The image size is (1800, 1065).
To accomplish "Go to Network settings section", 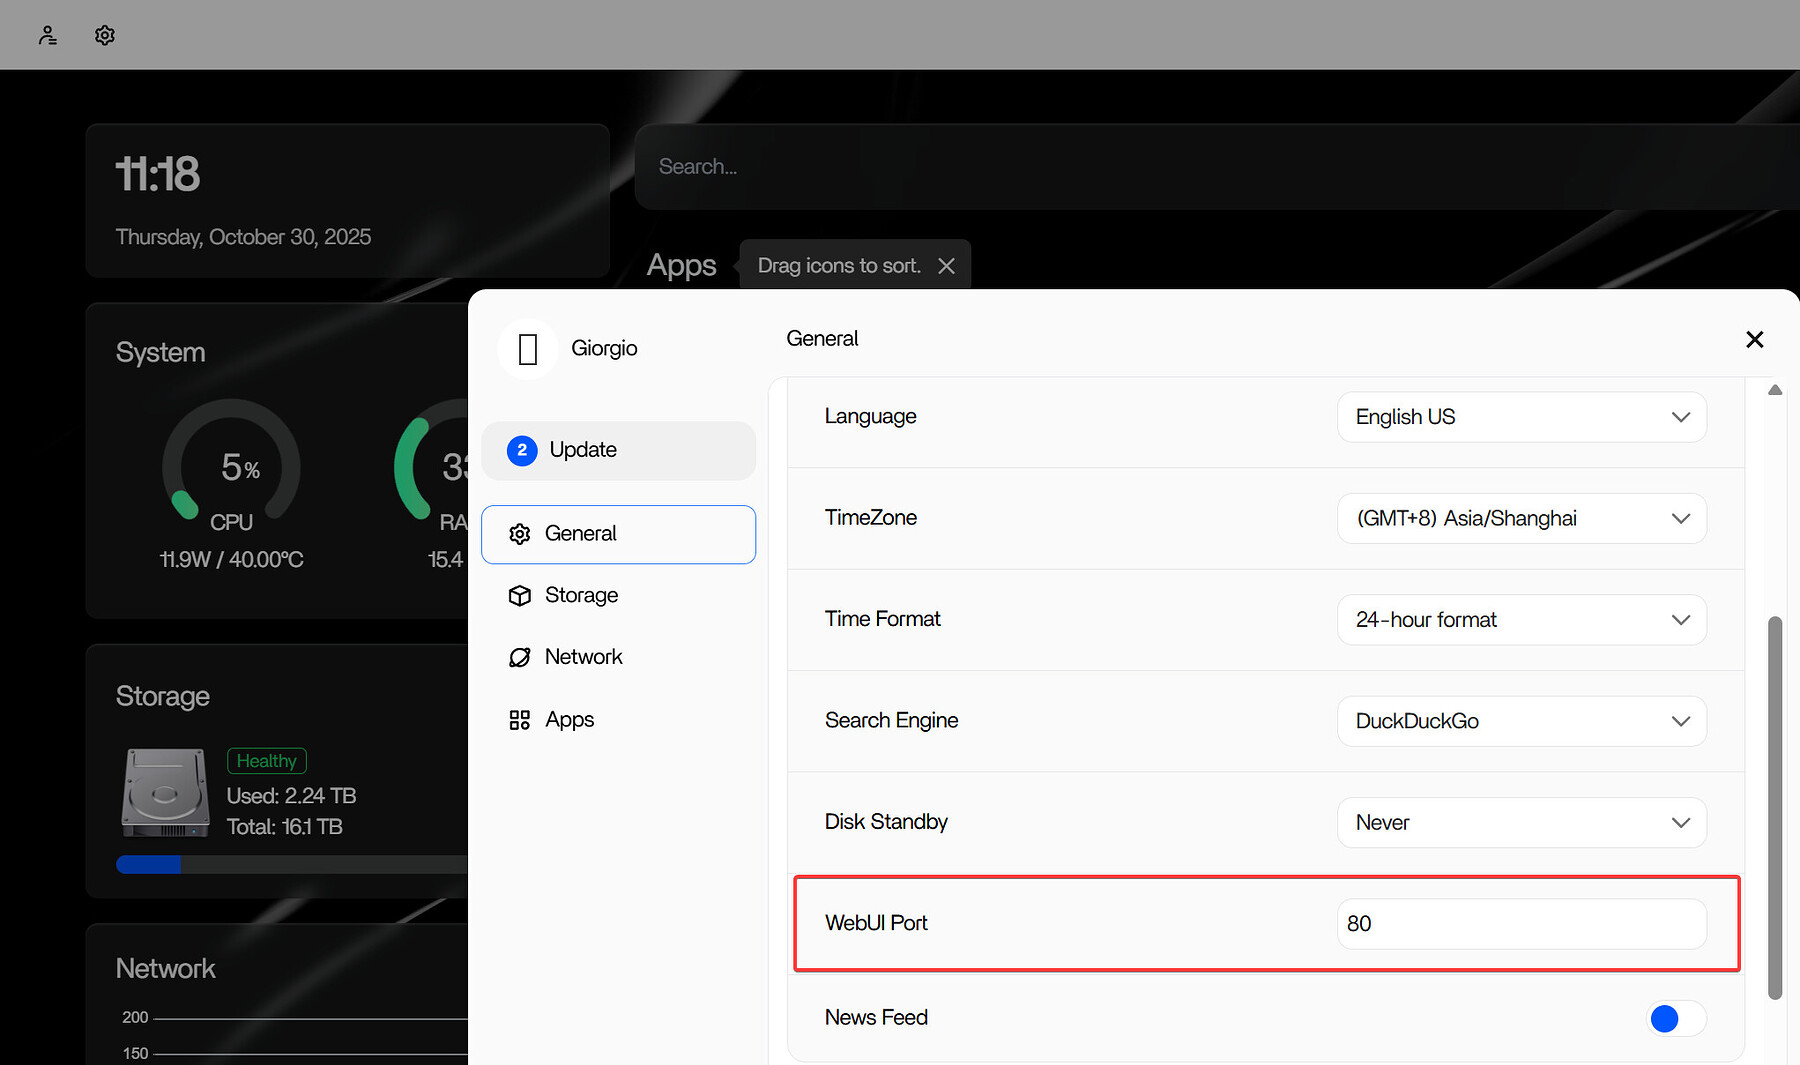I will (583, 657).
